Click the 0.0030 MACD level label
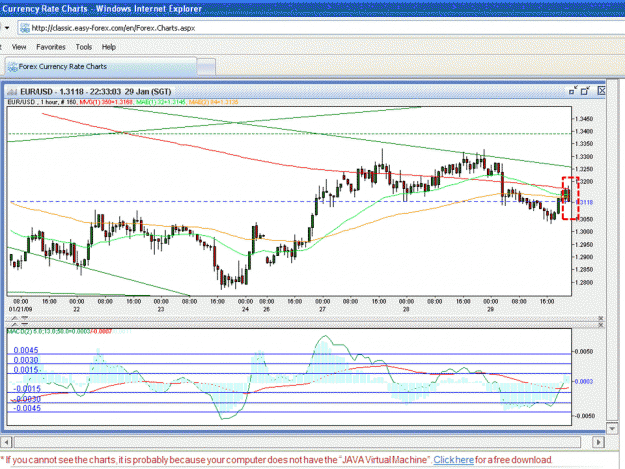 click(x=26, y=360)
